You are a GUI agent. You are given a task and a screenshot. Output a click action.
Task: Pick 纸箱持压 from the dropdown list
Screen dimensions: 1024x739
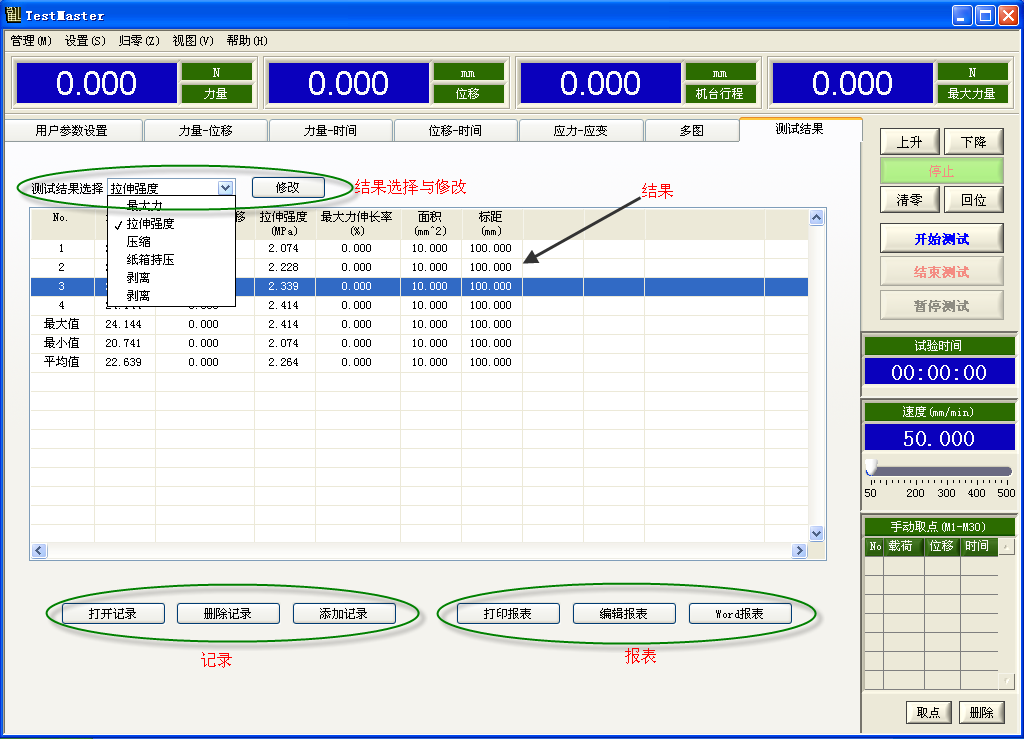pos(150,260)
